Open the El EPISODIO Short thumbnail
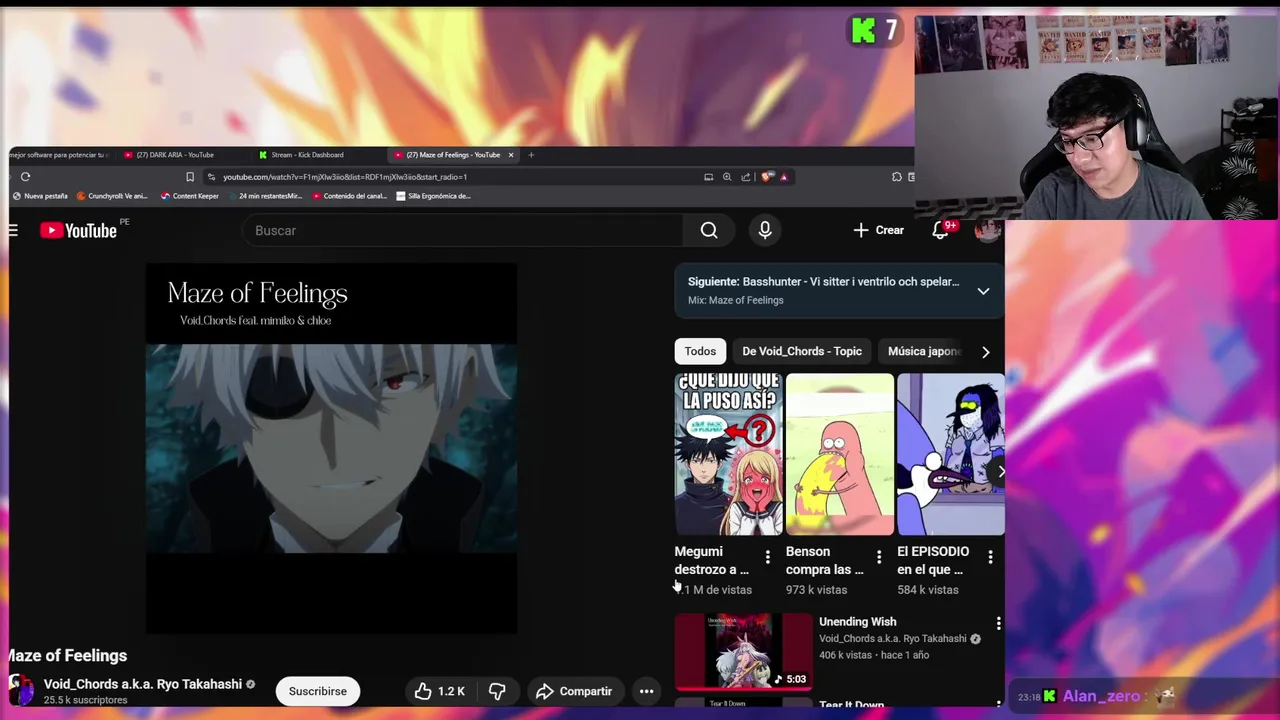Screen dimensions: 1280x720 click(x=951, y=454)
